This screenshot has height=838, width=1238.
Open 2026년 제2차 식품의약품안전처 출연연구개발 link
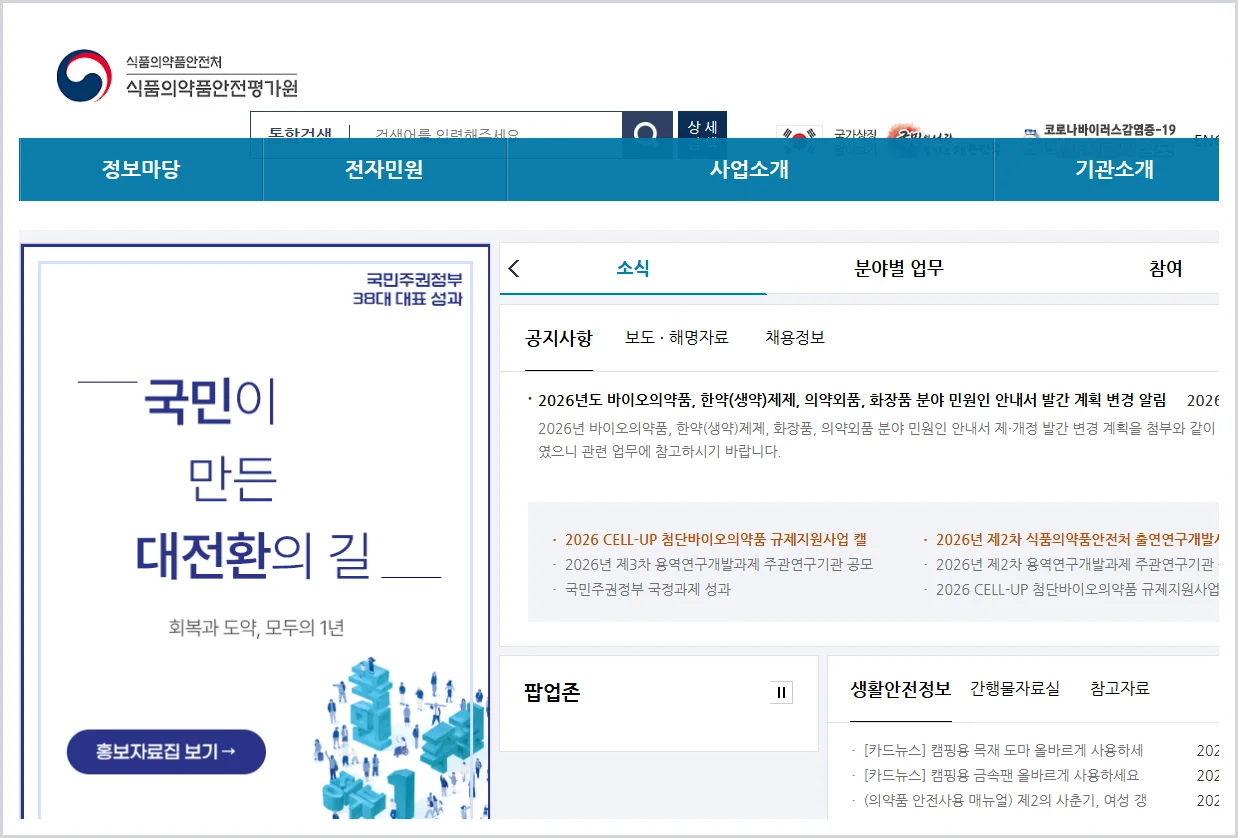1077,539
